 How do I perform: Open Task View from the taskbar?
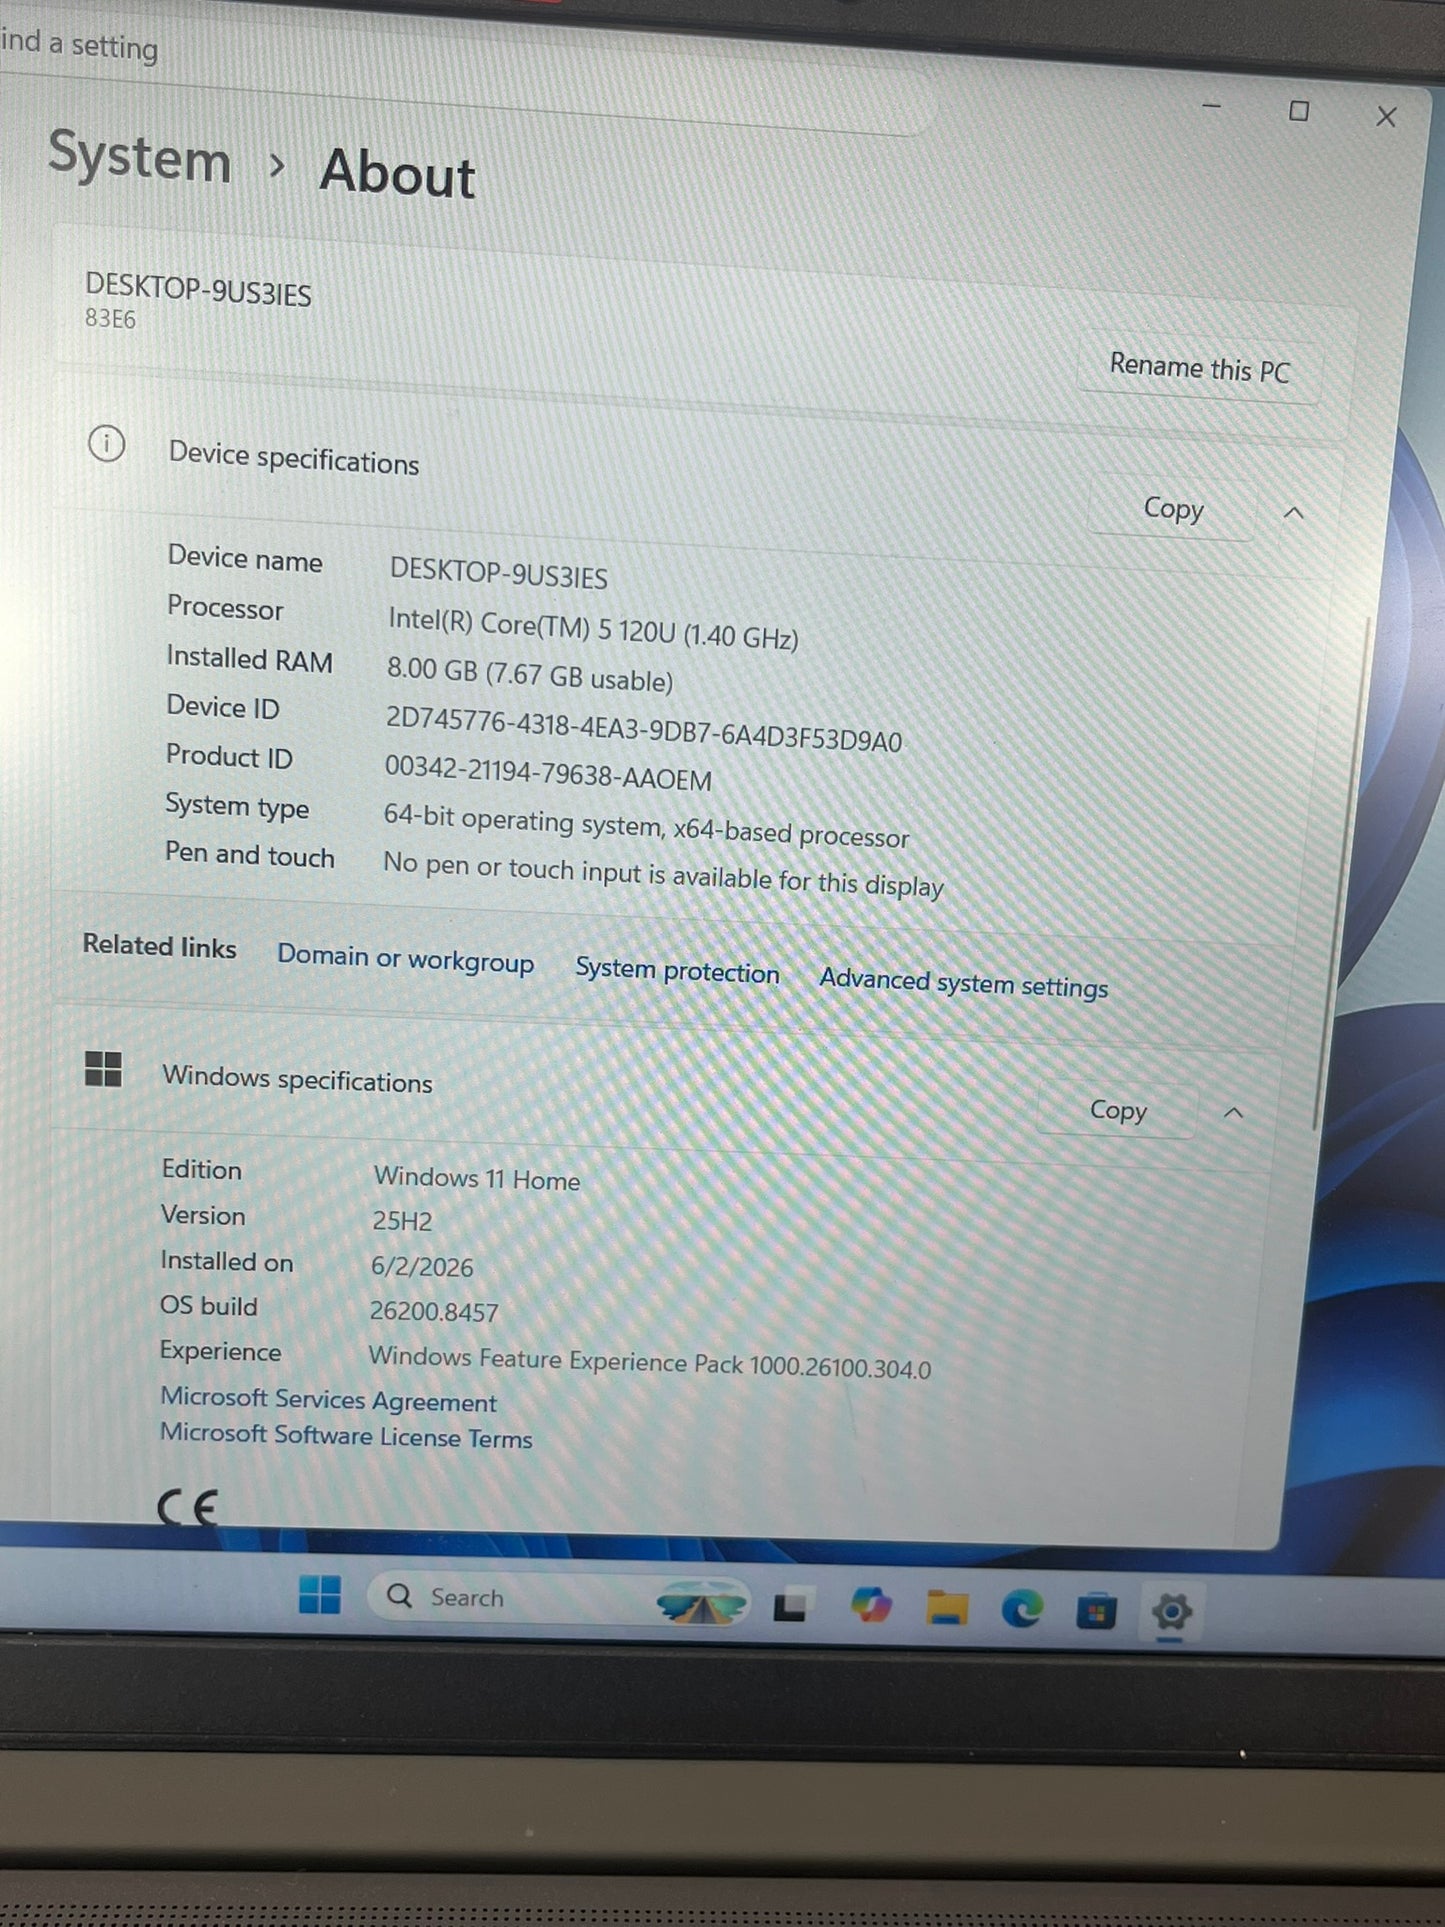pos(790,1607)
